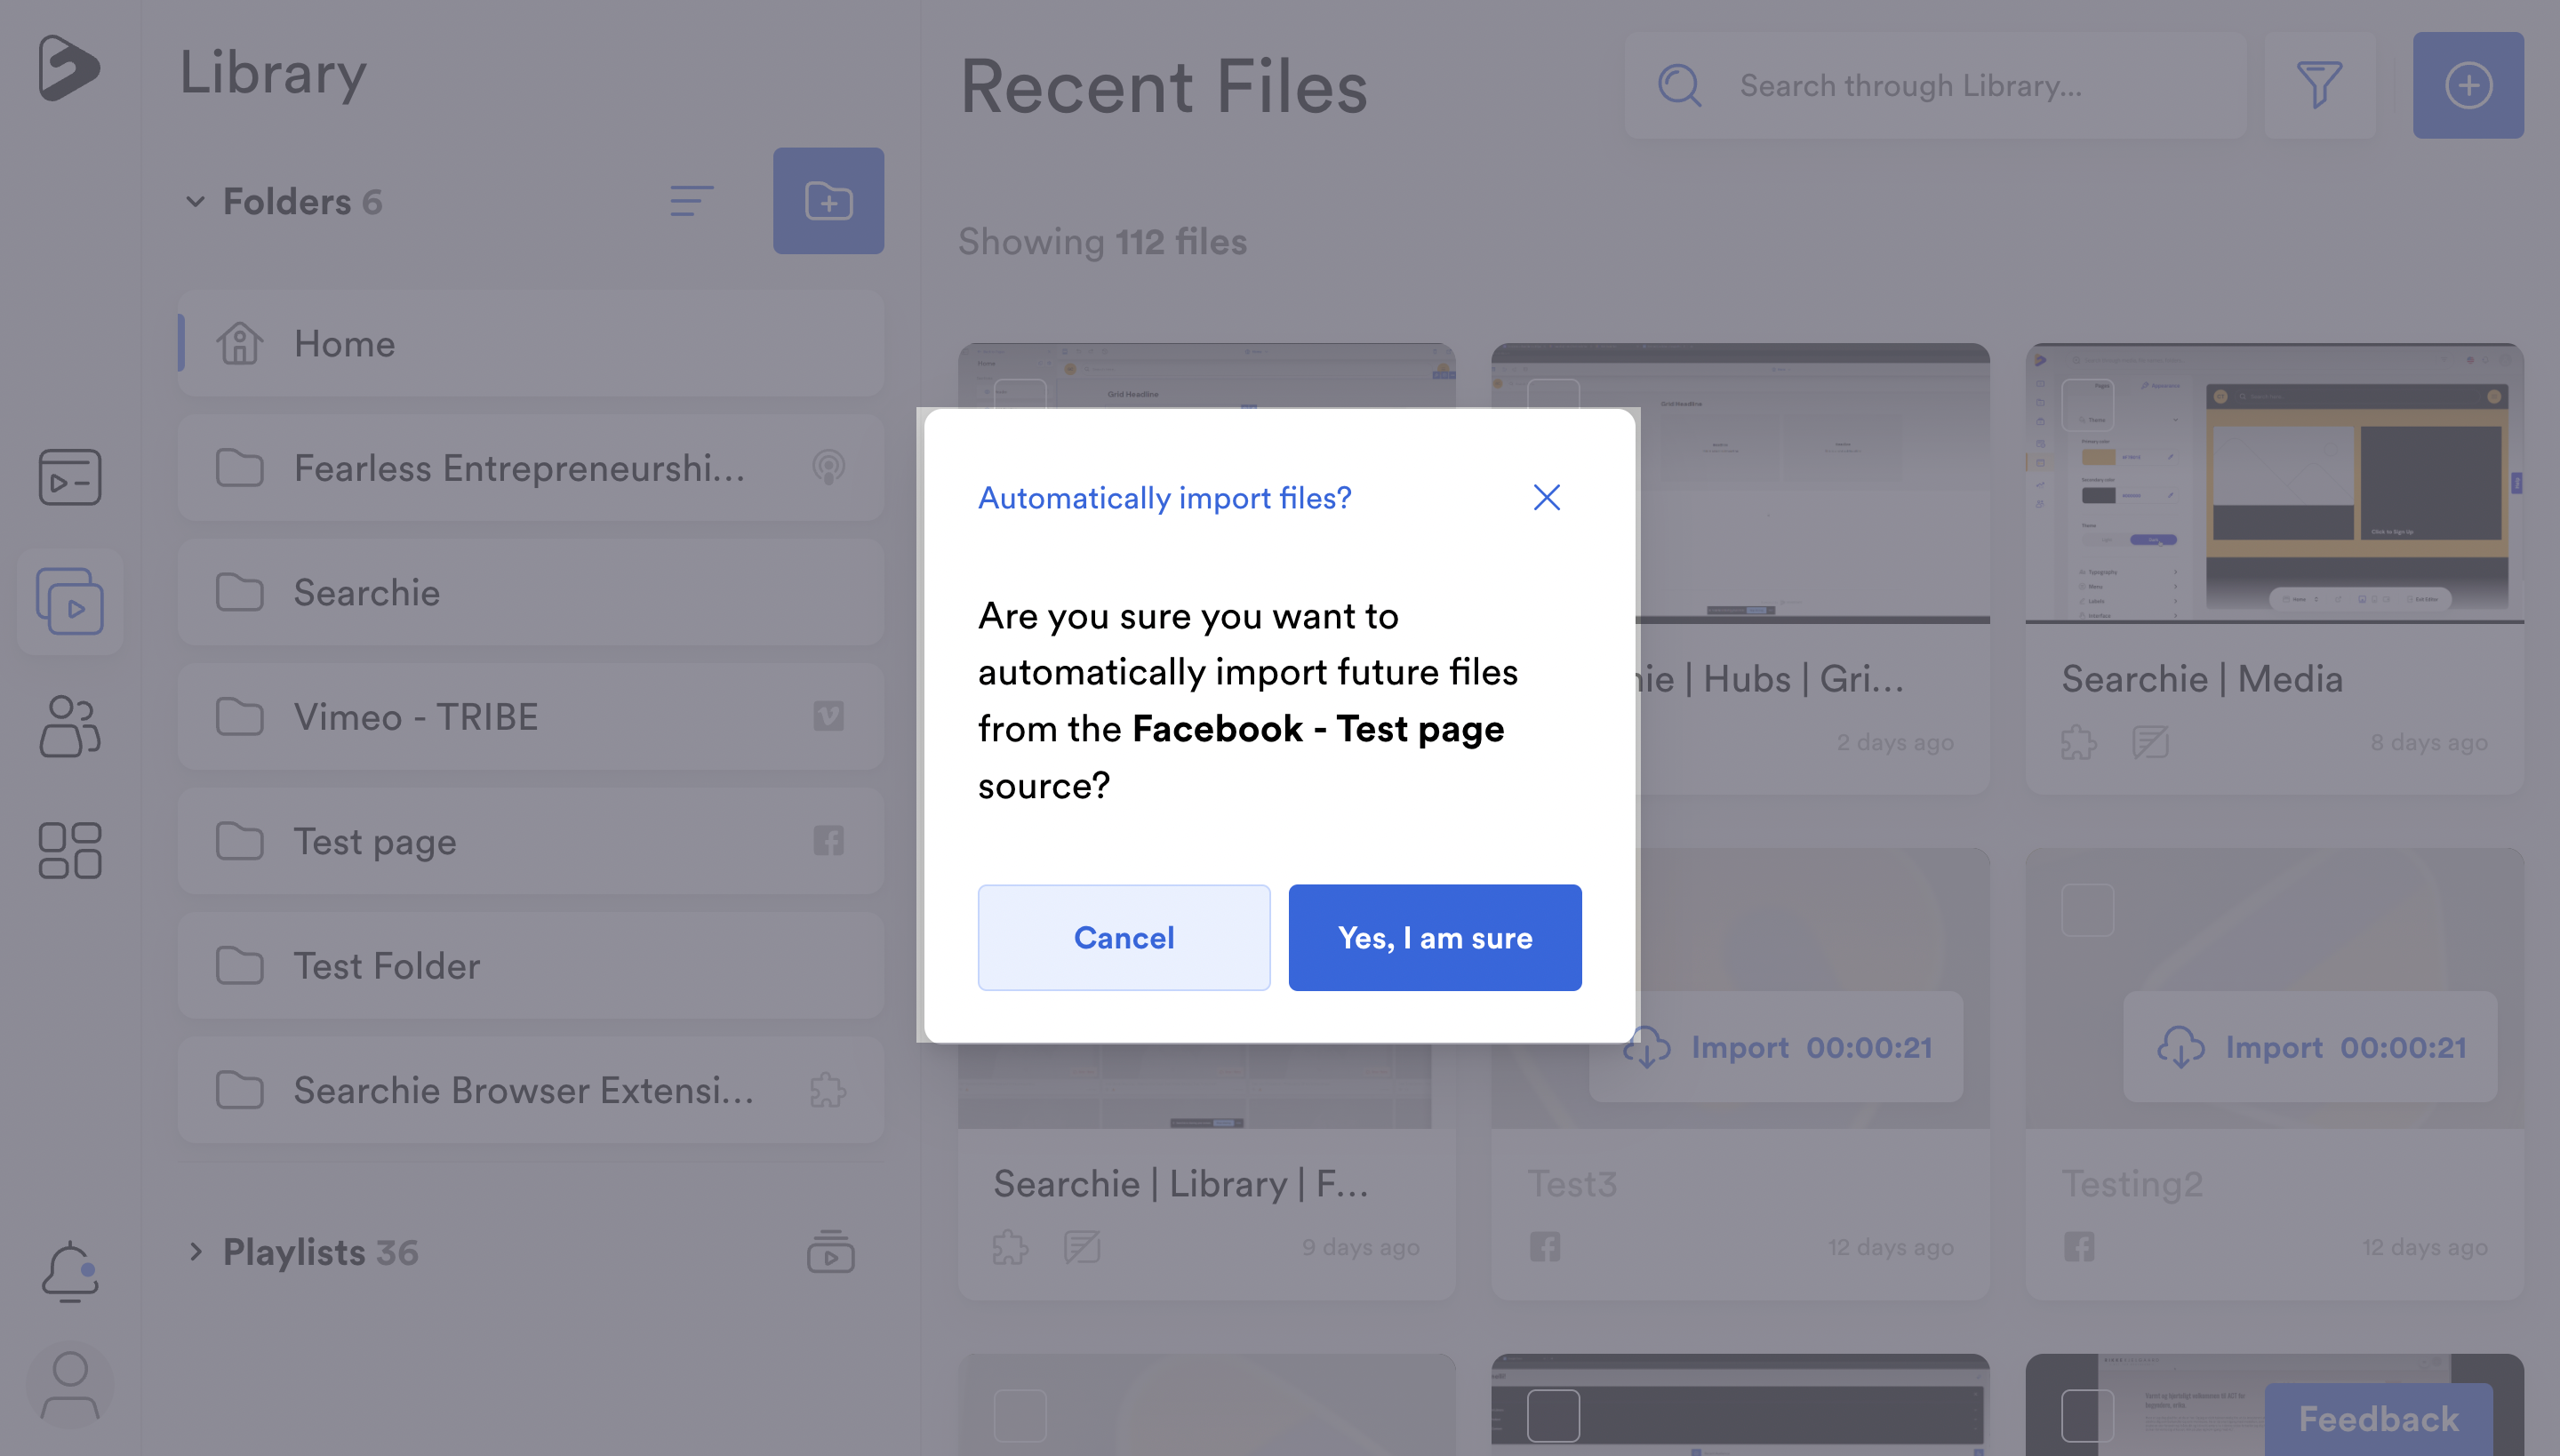Collapse the Folders section chevron
2560x1456 pixels.
(195, 201)
